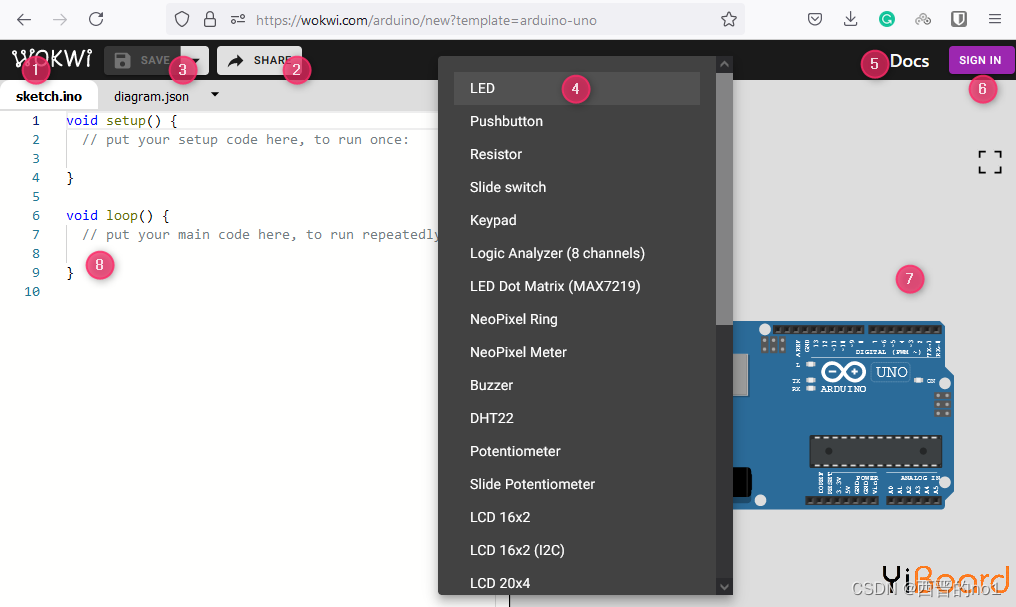Select LCD 16x2 (I2C) from the list
This screenshot has width=1016, height=607.
coord(577,551)
